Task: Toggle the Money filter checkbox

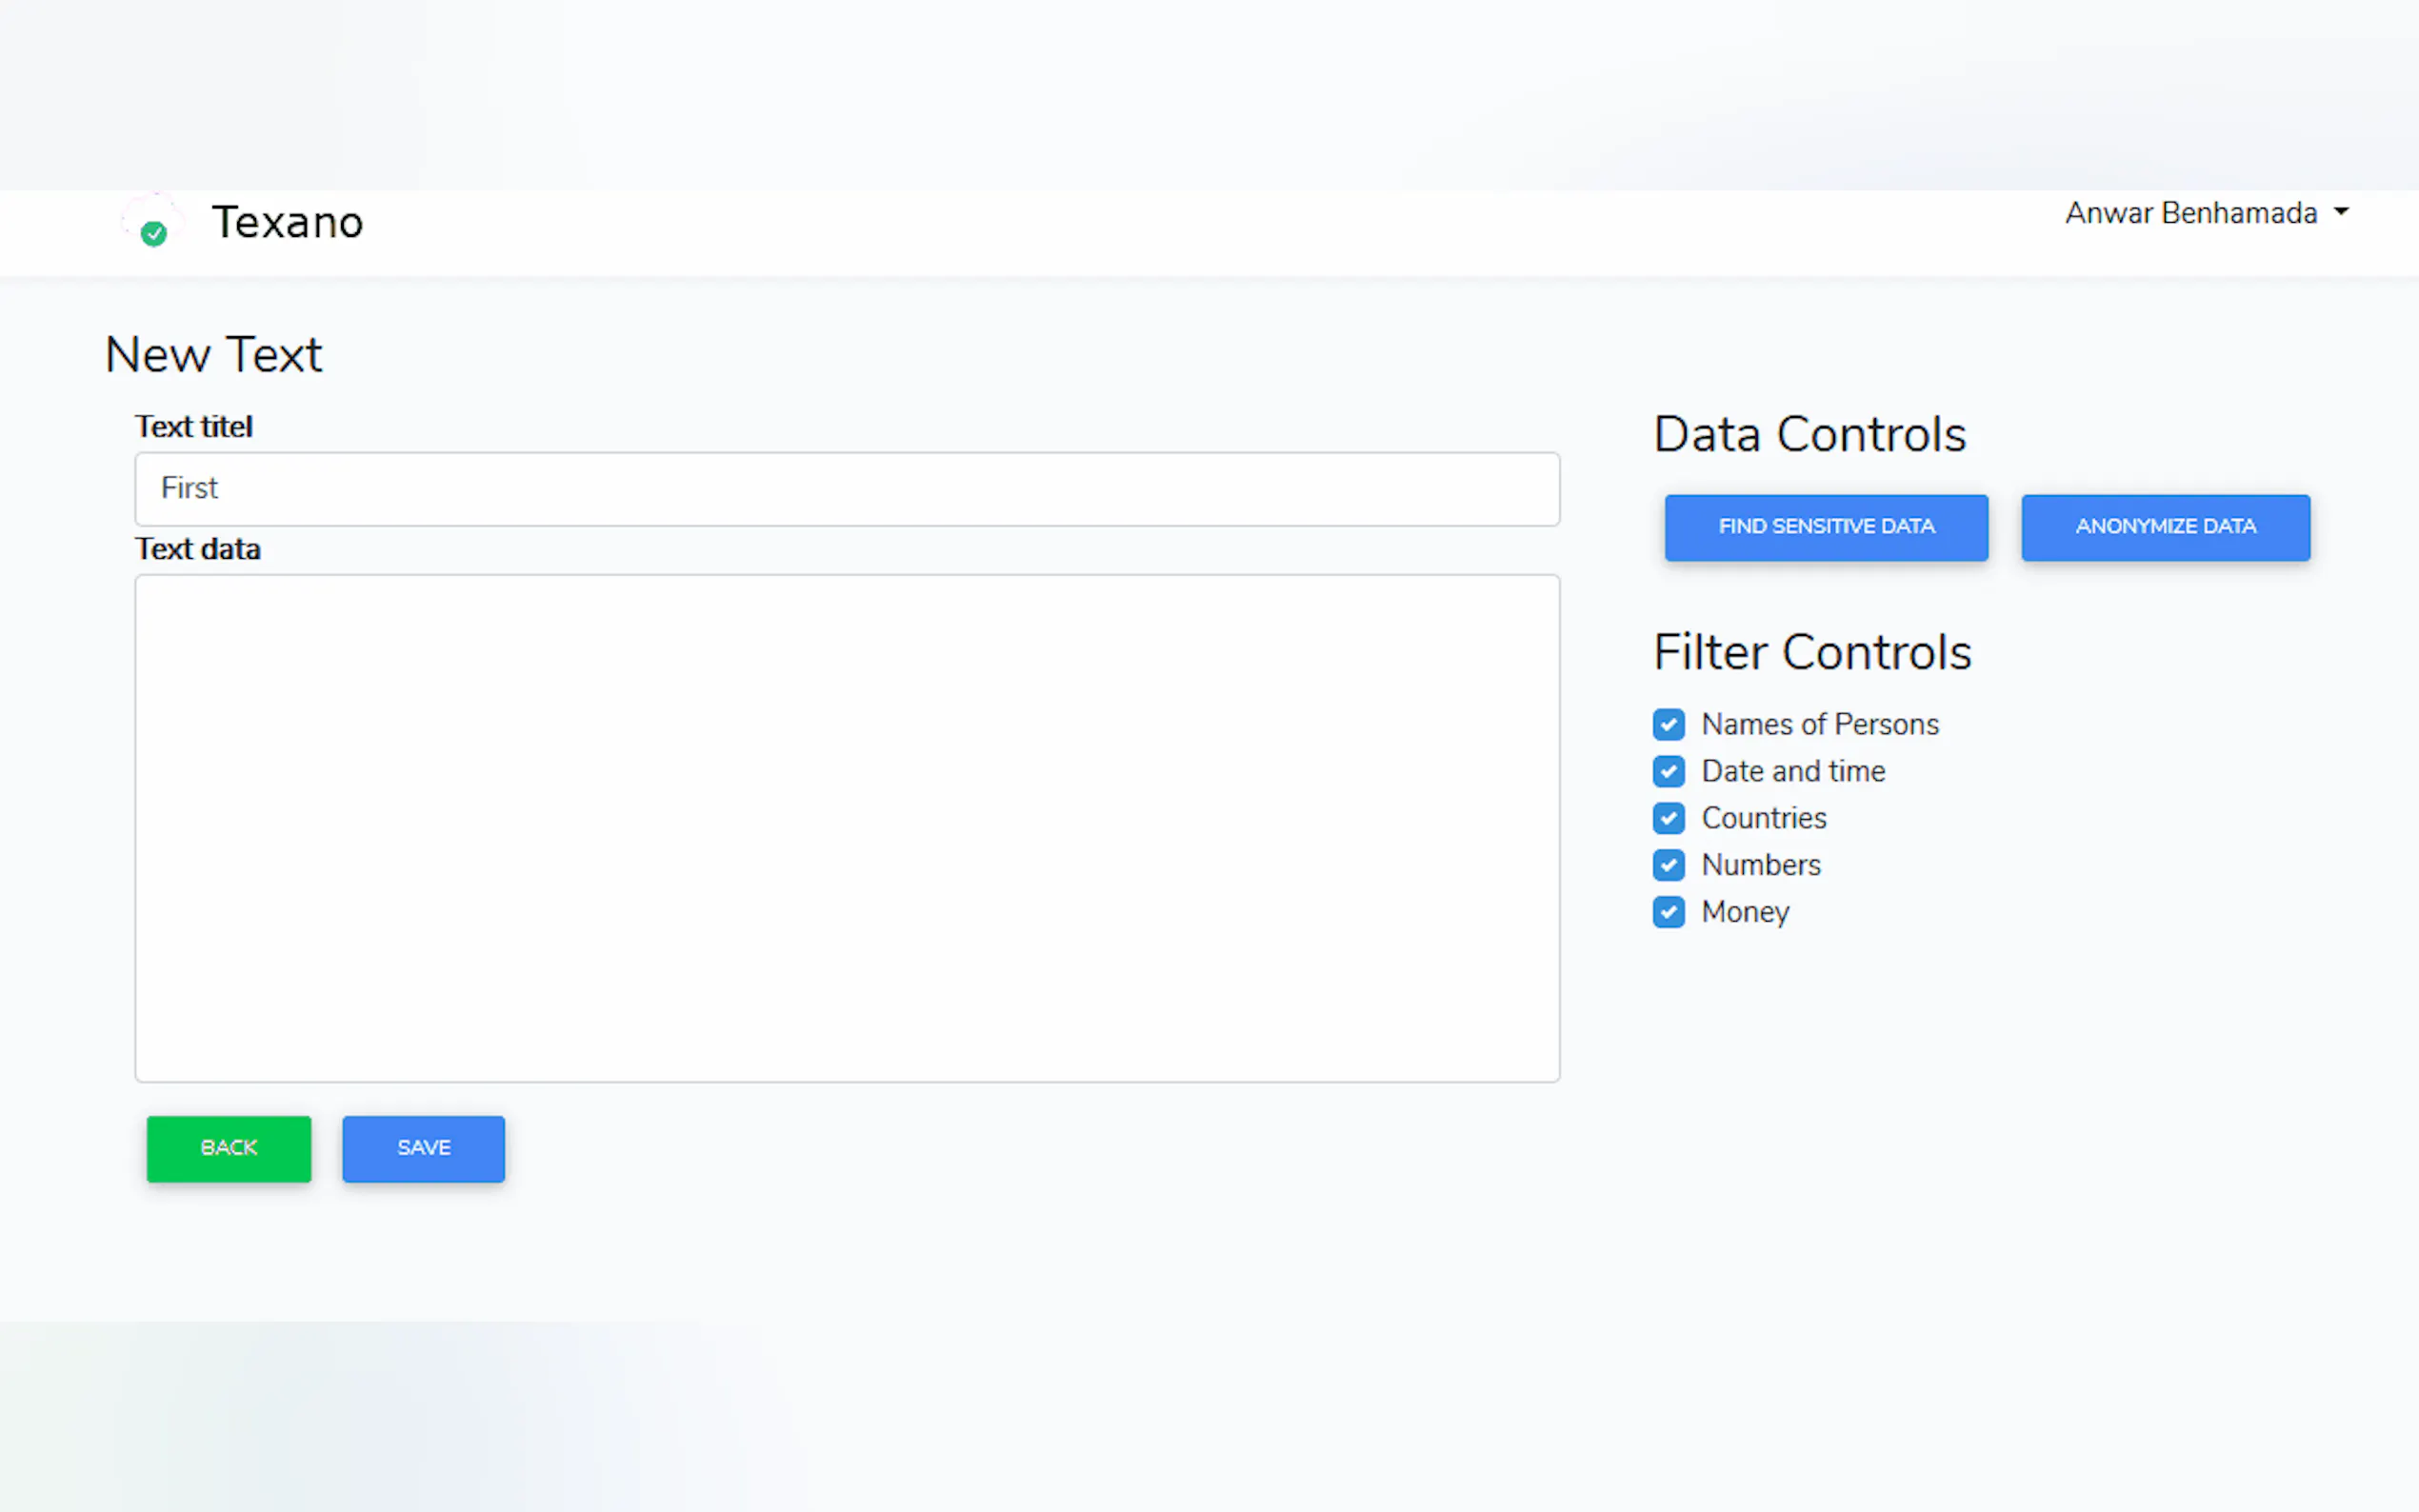Action: (1668, 912)
